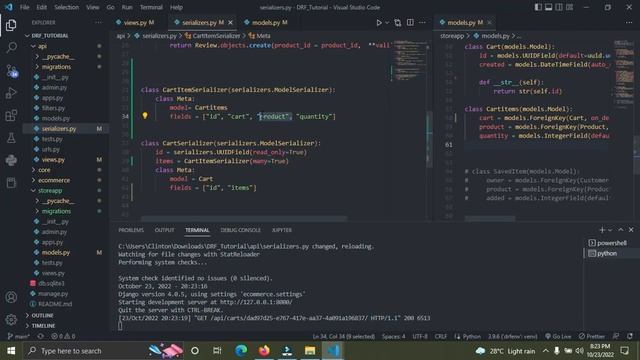Run the Python file play button
Screen dimensions: 640x360
click(378, 22)
